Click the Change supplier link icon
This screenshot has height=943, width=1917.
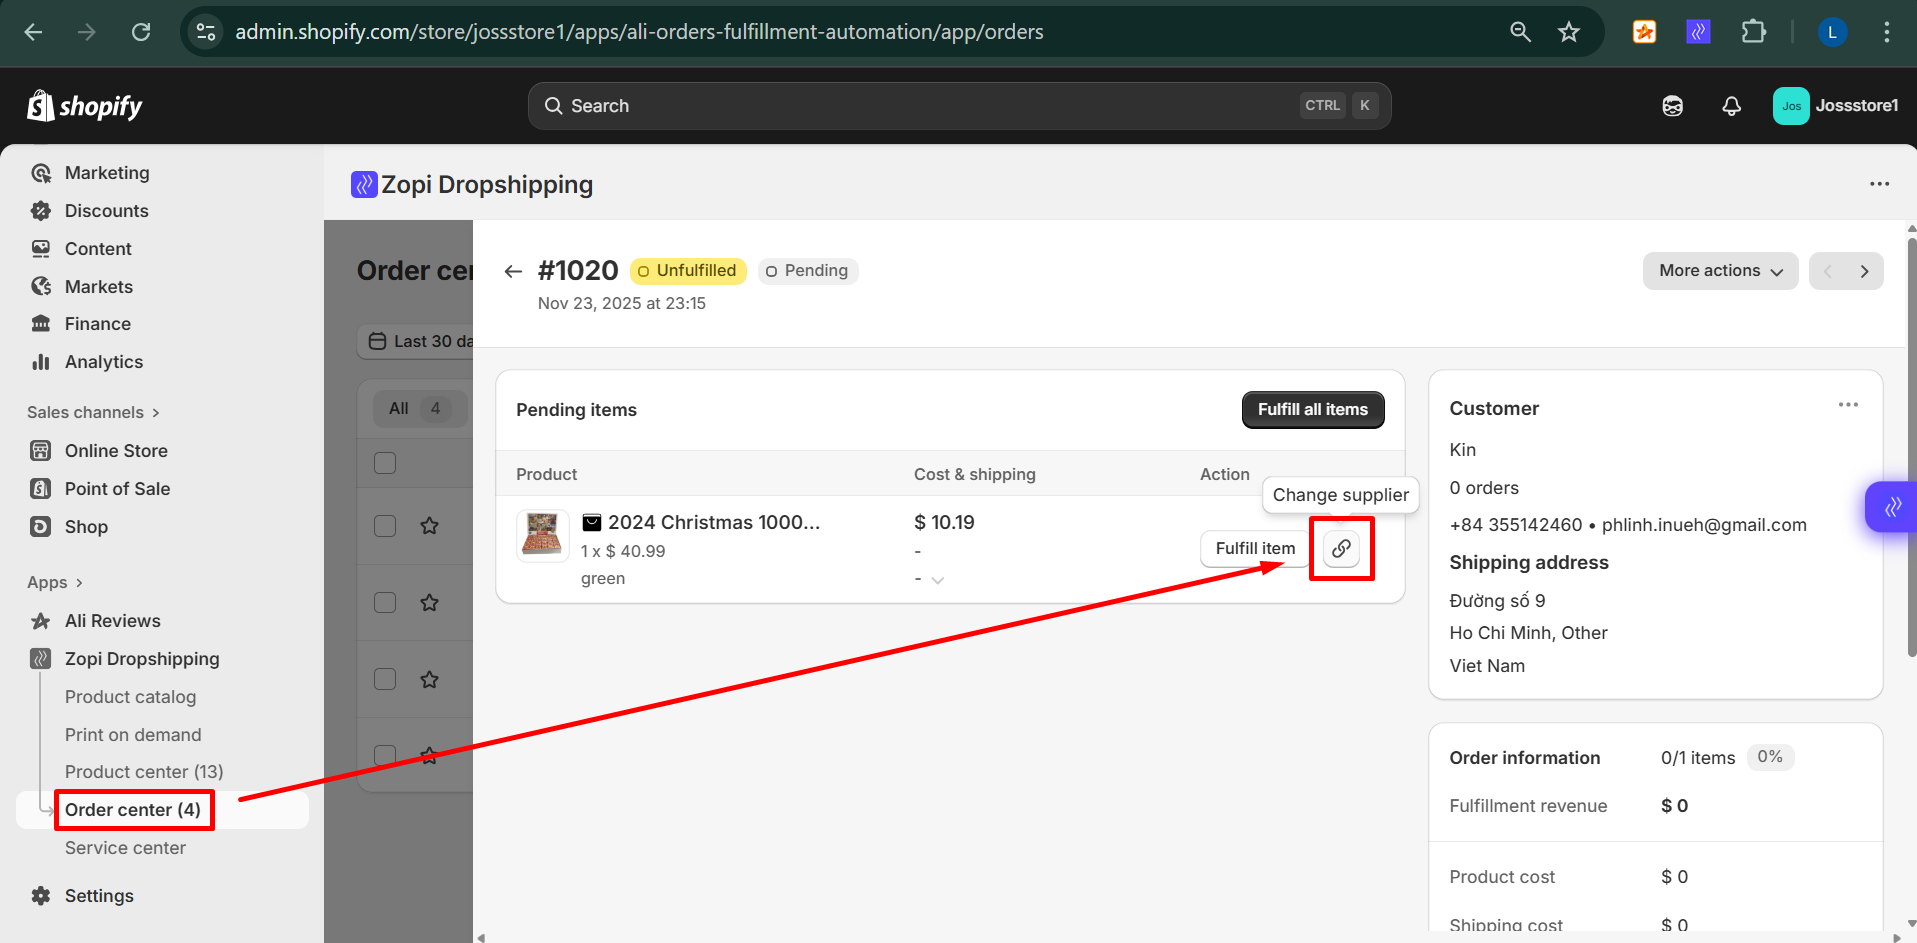click(x=1341, y=548)
